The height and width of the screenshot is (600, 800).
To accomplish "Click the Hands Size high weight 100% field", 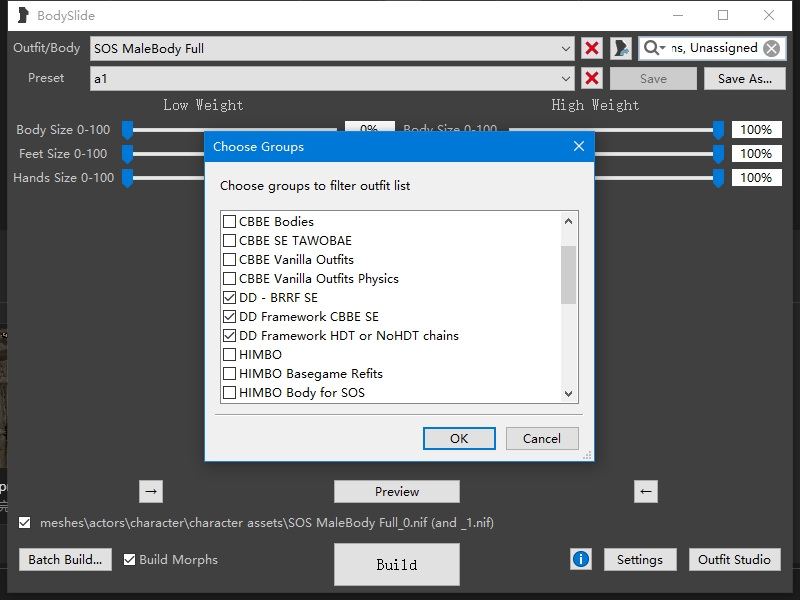I will [757, 178].
